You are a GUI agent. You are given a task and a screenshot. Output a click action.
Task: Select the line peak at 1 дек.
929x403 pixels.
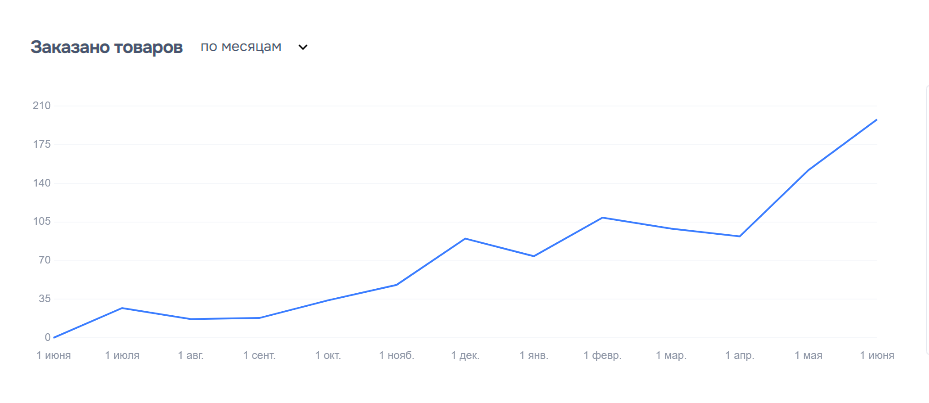pos(465,238)
